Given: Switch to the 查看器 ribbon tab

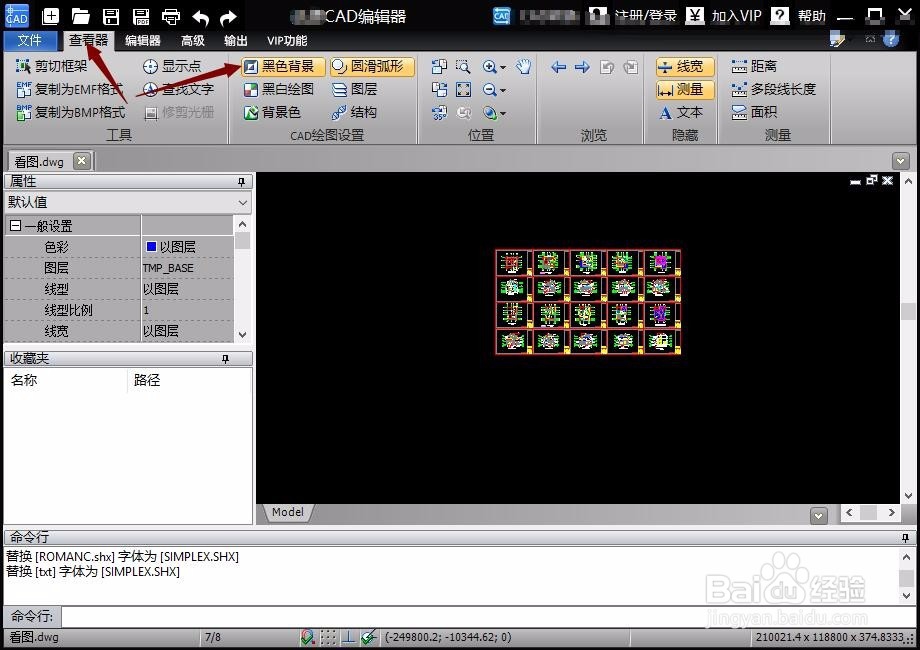Looking at the screenshot, I should point(89,40).
